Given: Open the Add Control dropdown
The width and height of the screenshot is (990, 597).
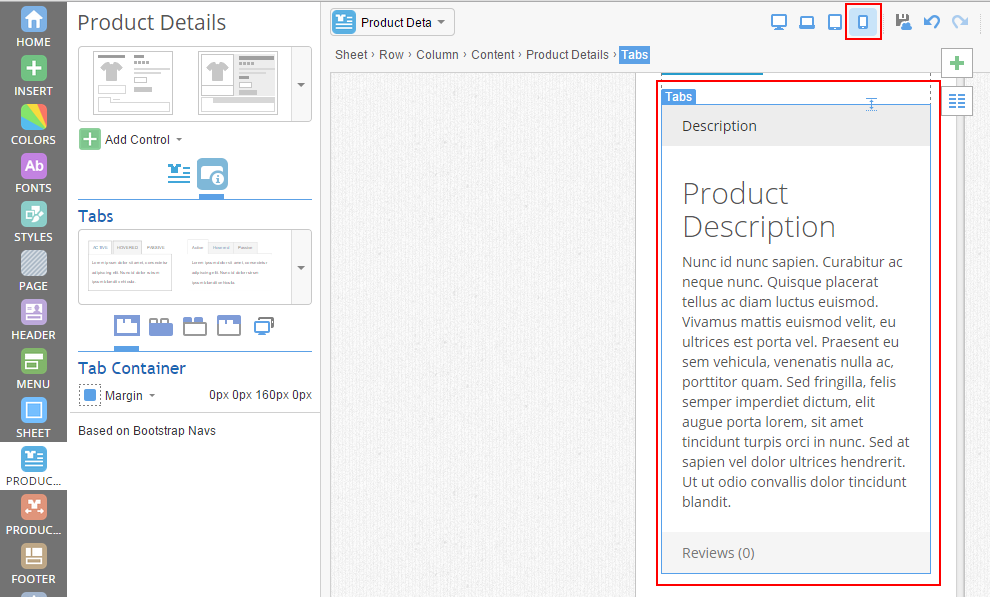Looking at the screenshot, I should click(x=131, y=139).
